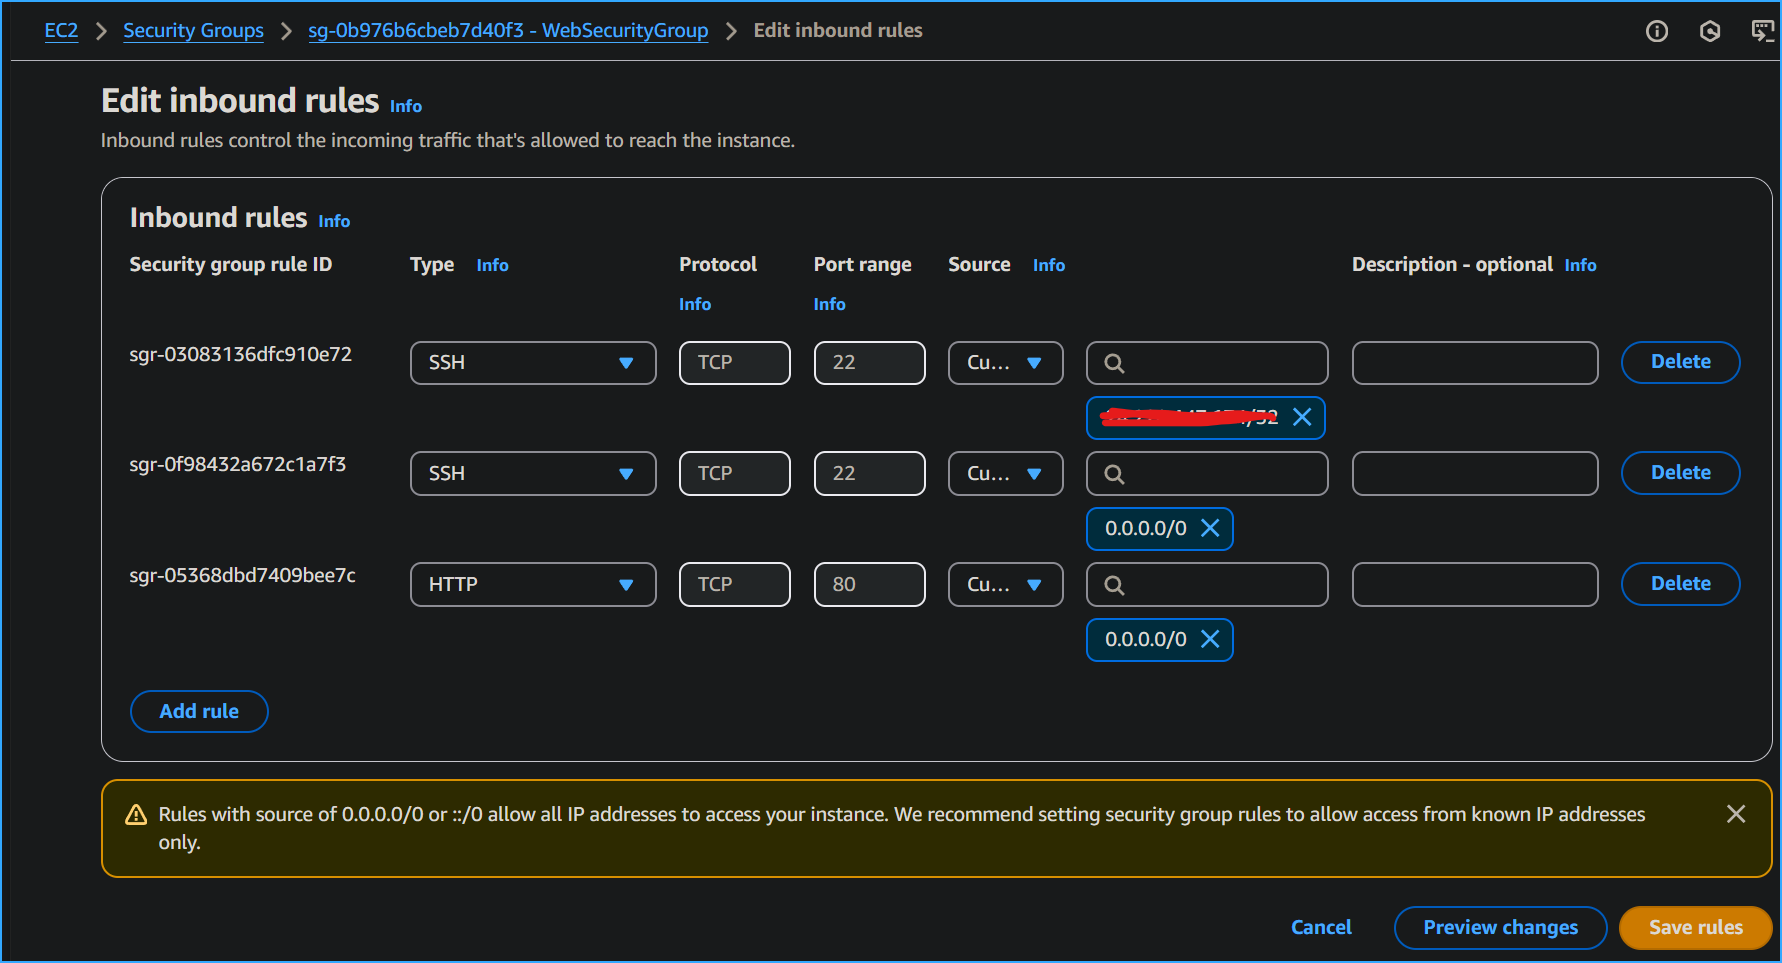This screenshot has height=963, width=1782.
Task: Open the feedback icon at top right
Action: pos(1761,31)
